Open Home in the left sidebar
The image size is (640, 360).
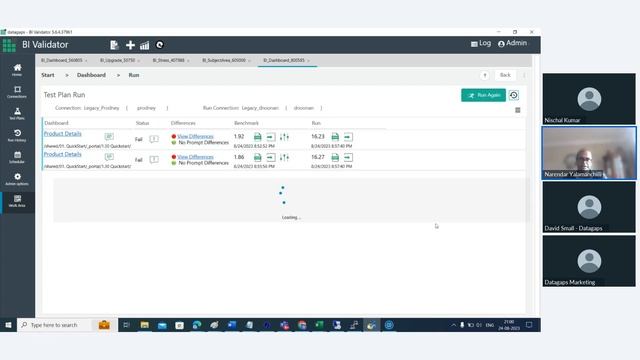[17, 70]
